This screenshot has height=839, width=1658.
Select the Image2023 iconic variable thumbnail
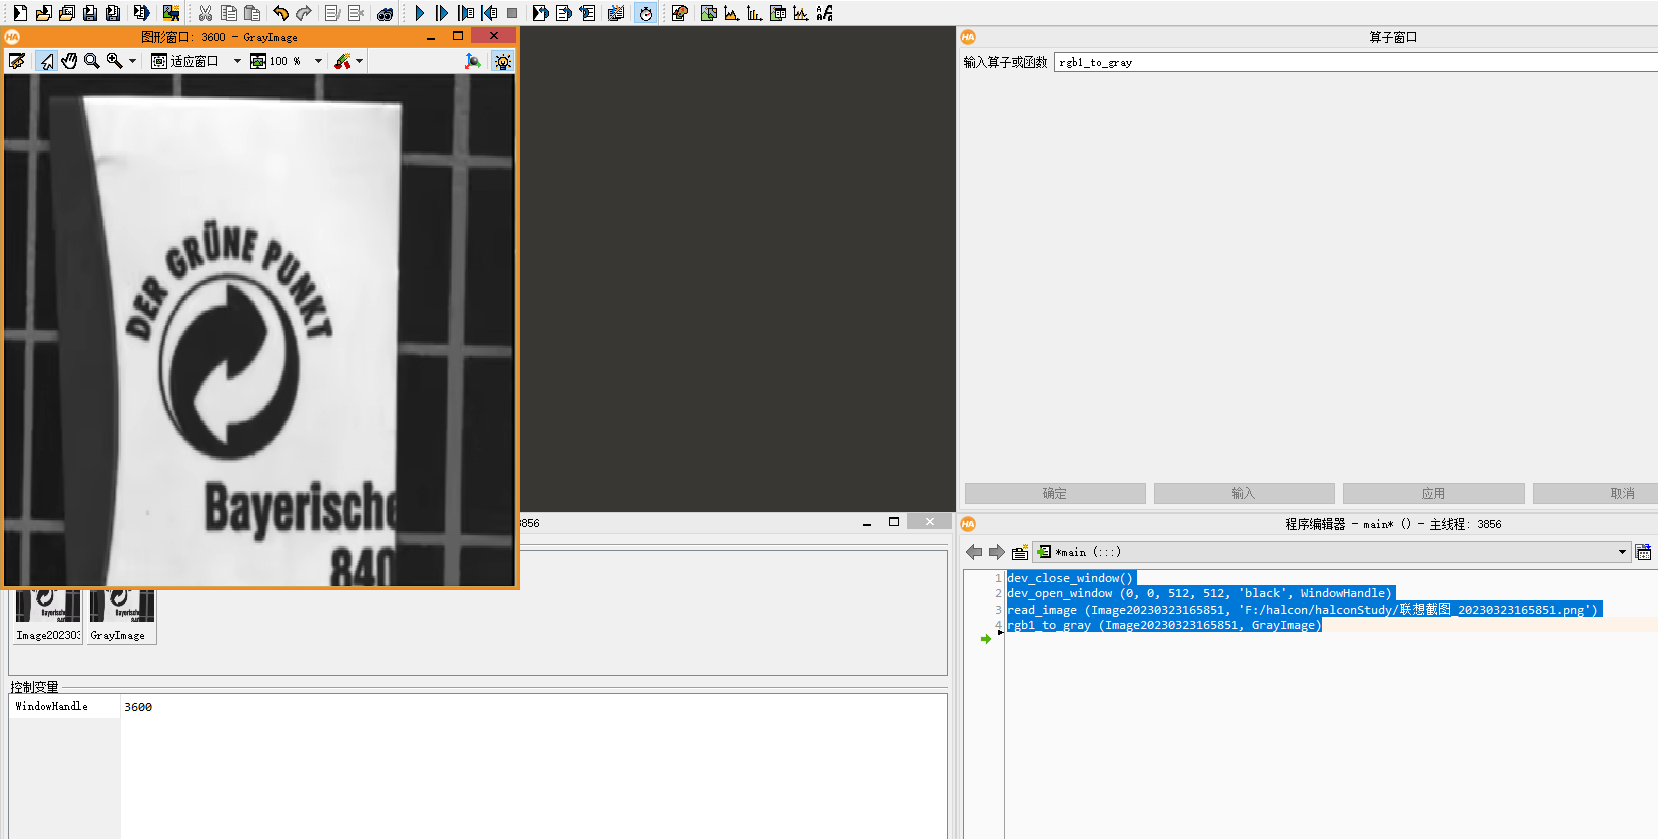click(x=48, y=615)
